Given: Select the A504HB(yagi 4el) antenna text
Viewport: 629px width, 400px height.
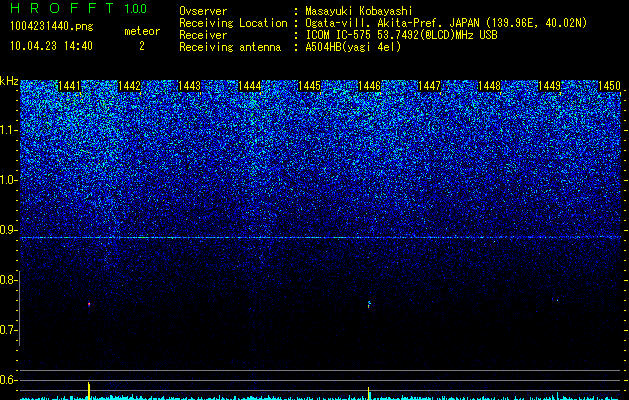Looking at the screenshot, I should tap(353, 47).
